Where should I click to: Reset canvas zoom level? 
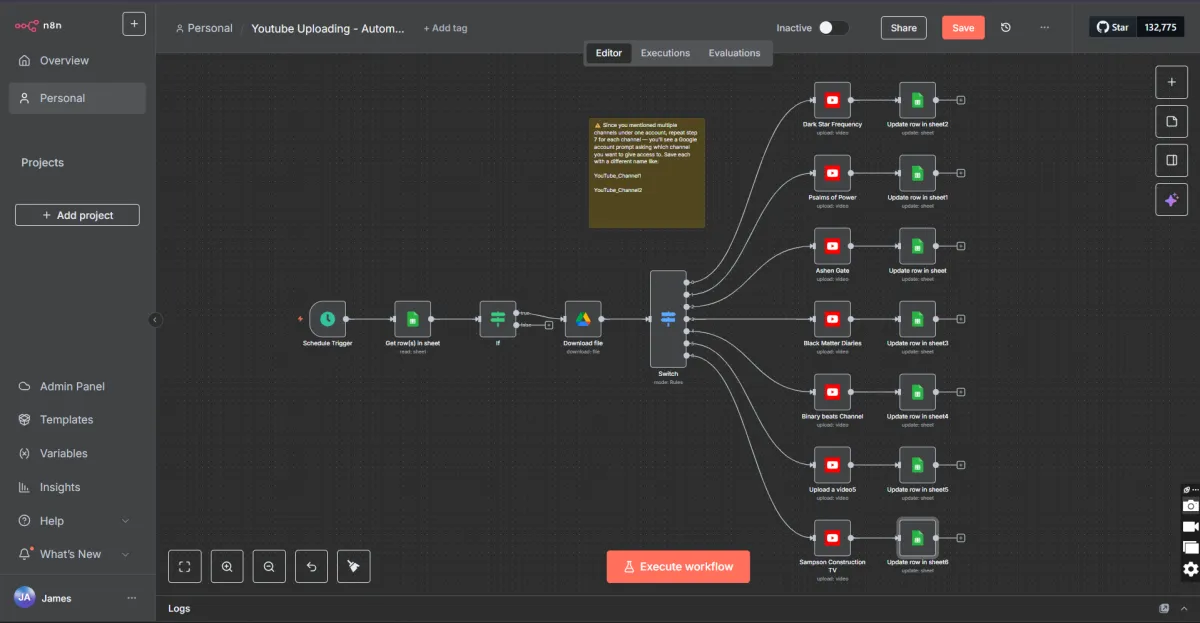coord(311,566)
